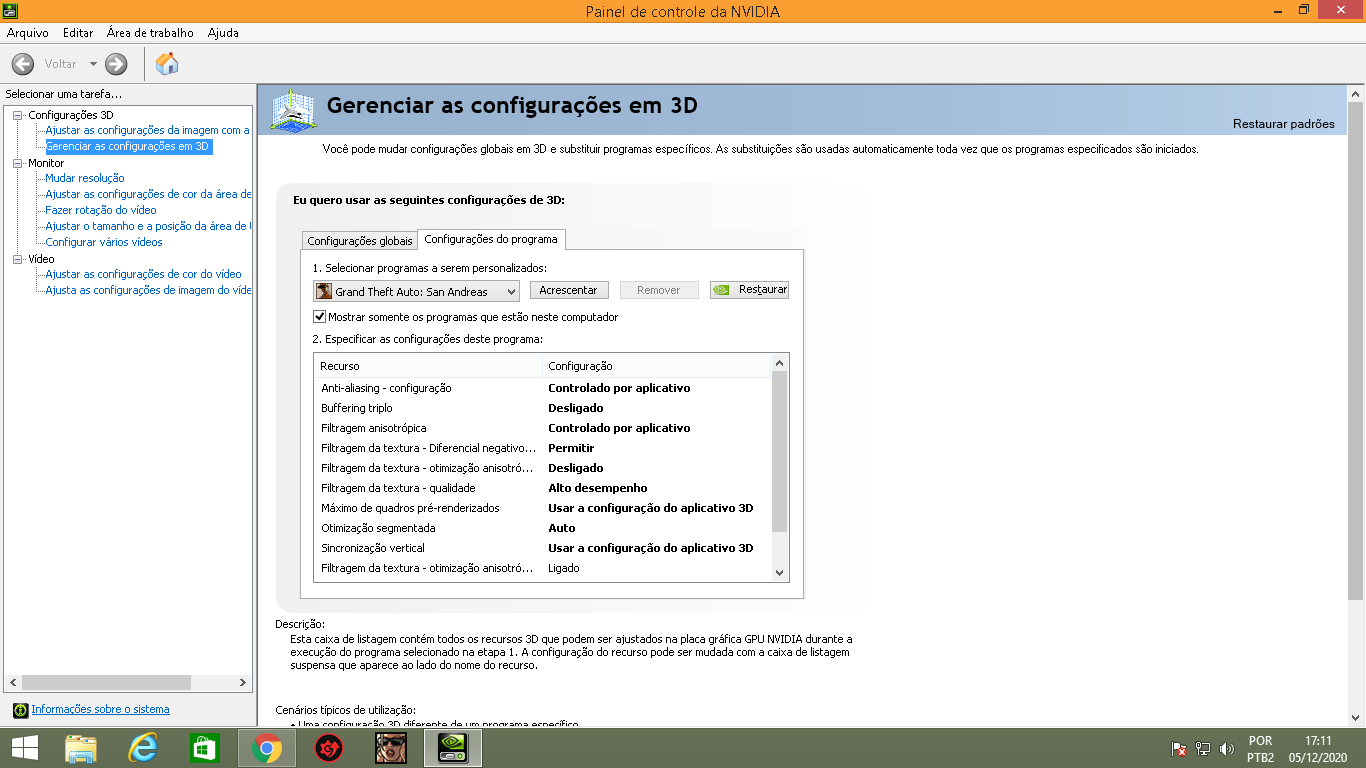Open Google Chrome from taskbar
The height and width of the screenshot is (768, 1366).
pos(266,748)
